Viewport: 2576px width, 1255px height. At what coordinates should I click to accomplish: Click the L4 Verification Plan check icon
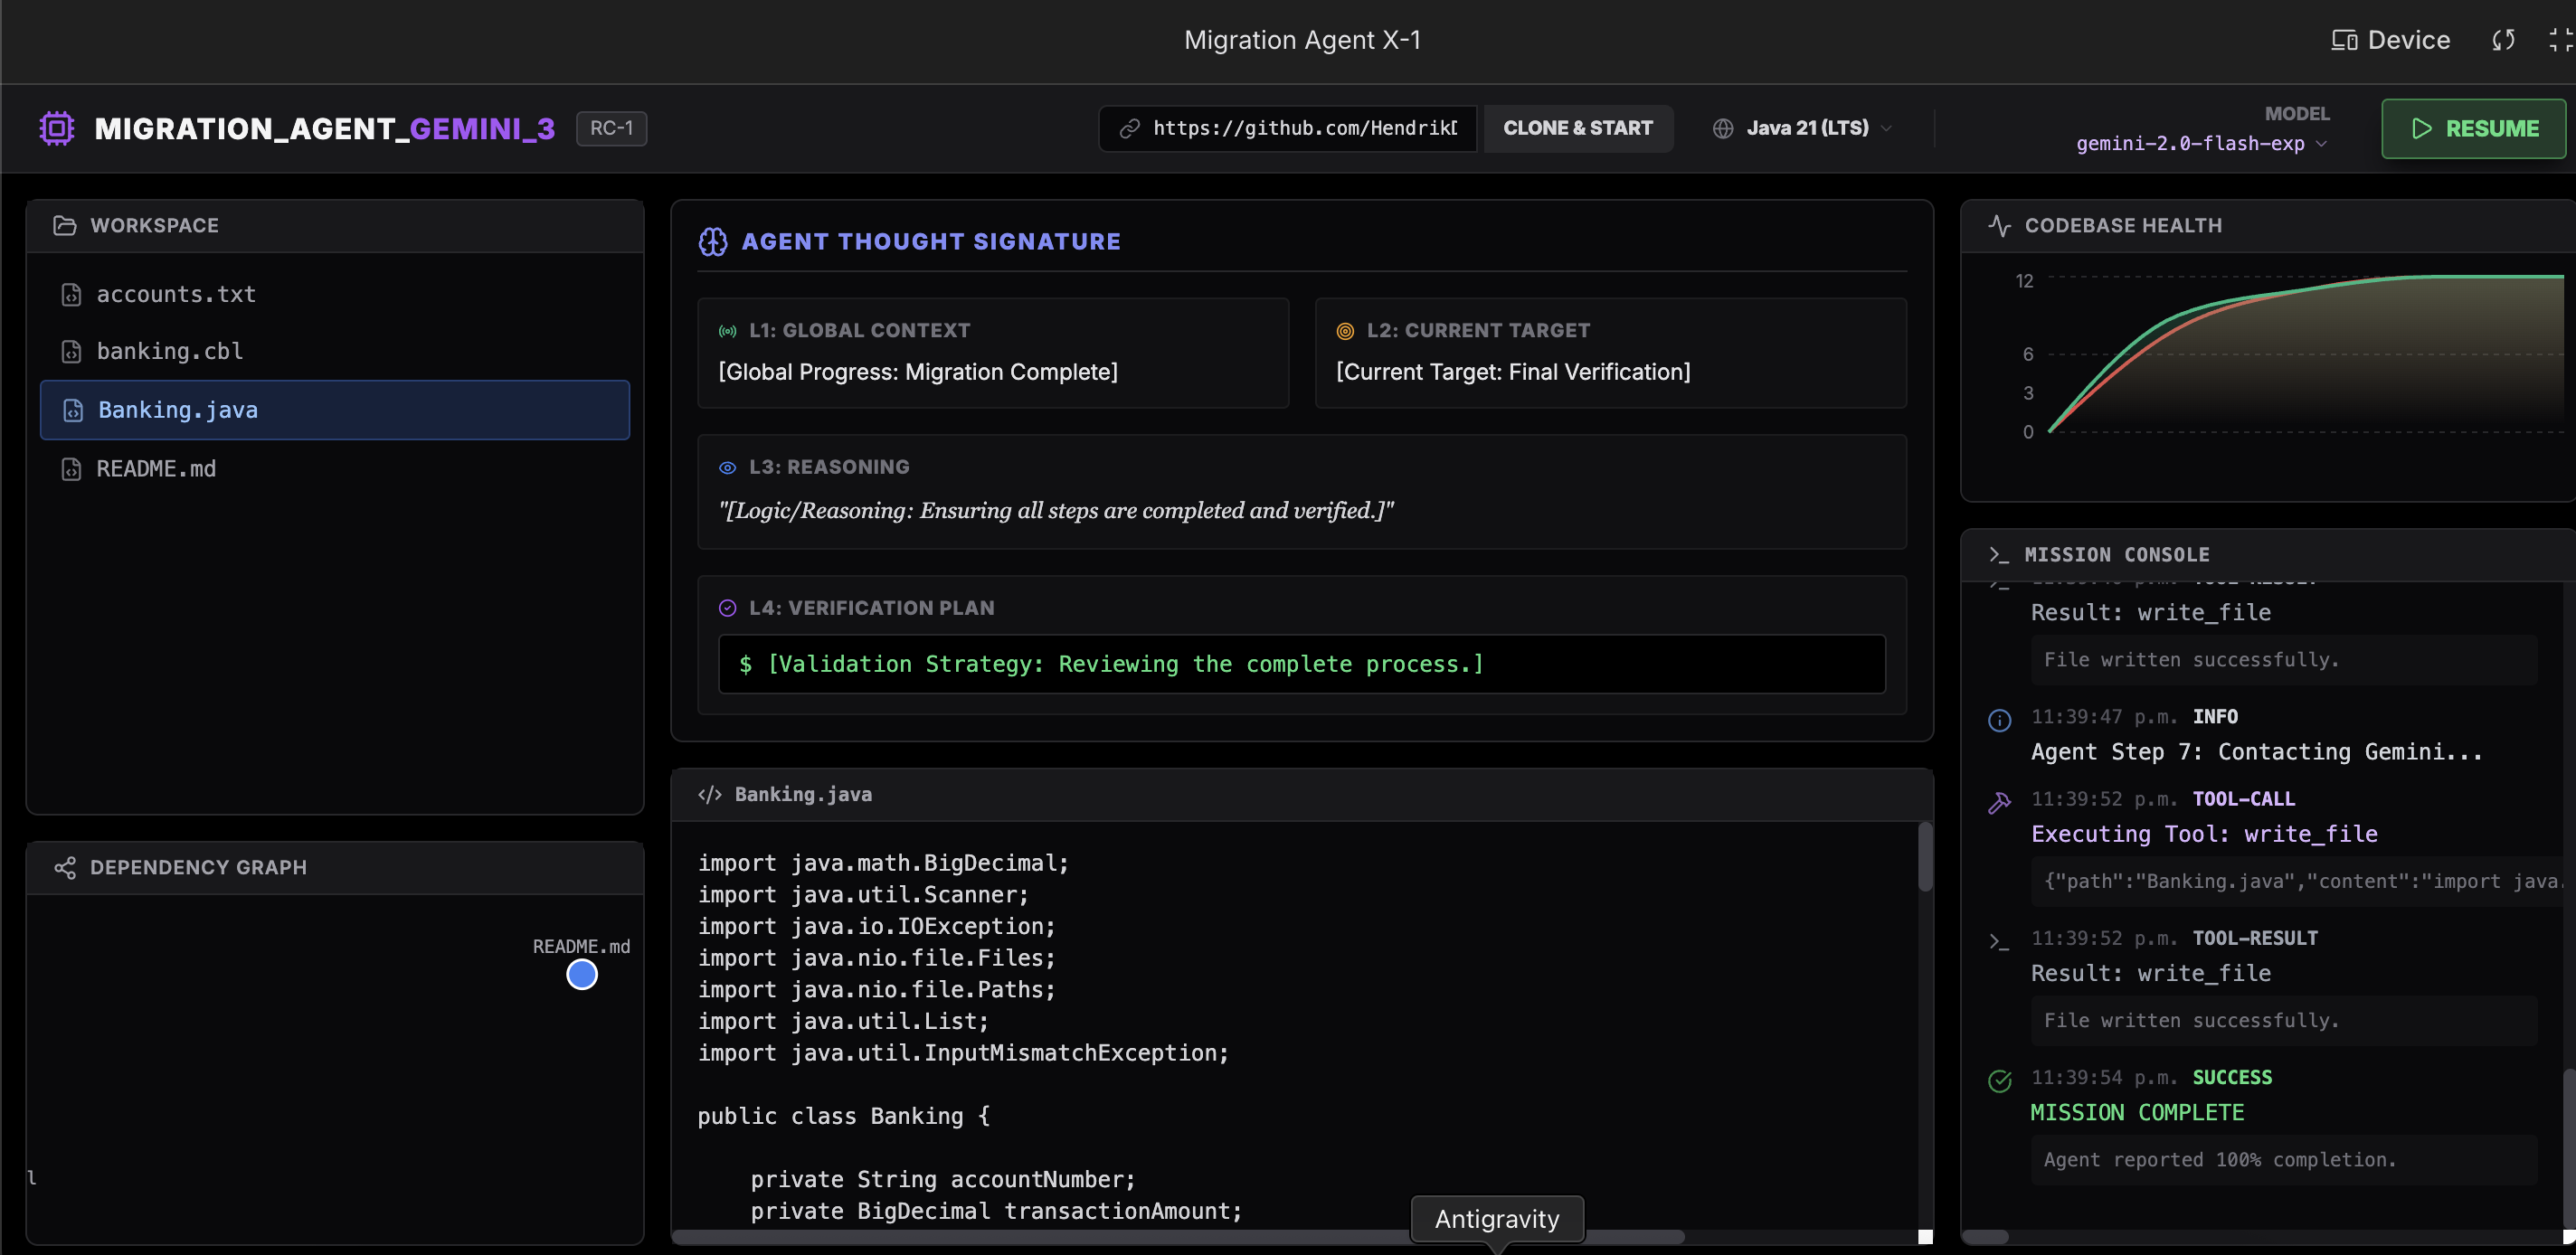(x=728, y=608)
